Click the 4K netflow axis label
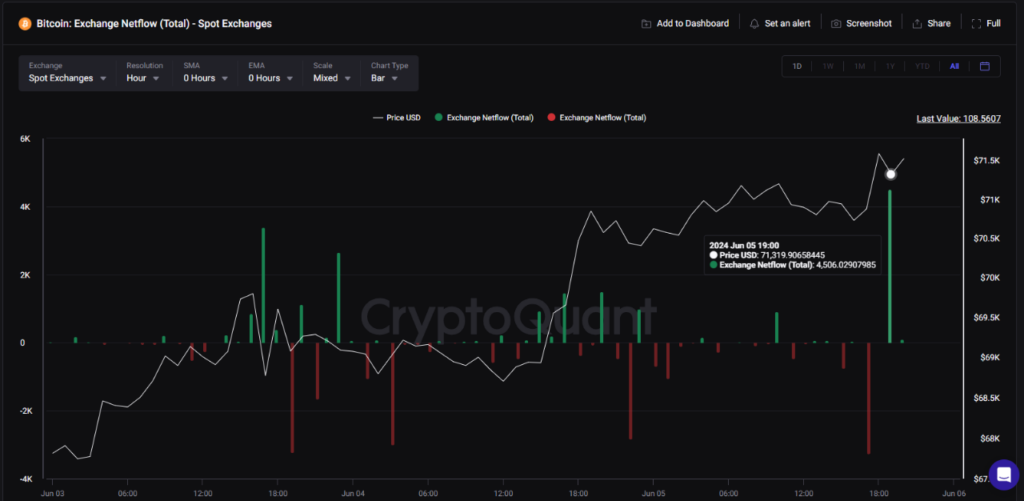This screenshot has height=501, width=1024. 24,207
